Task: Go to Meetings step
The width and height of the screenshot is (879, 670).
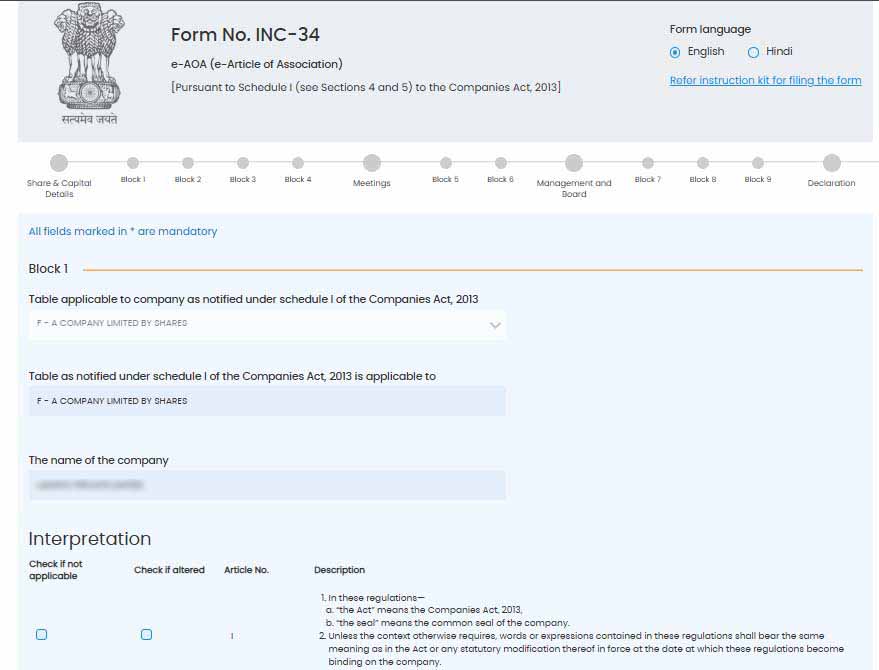Action: [371, 163]
